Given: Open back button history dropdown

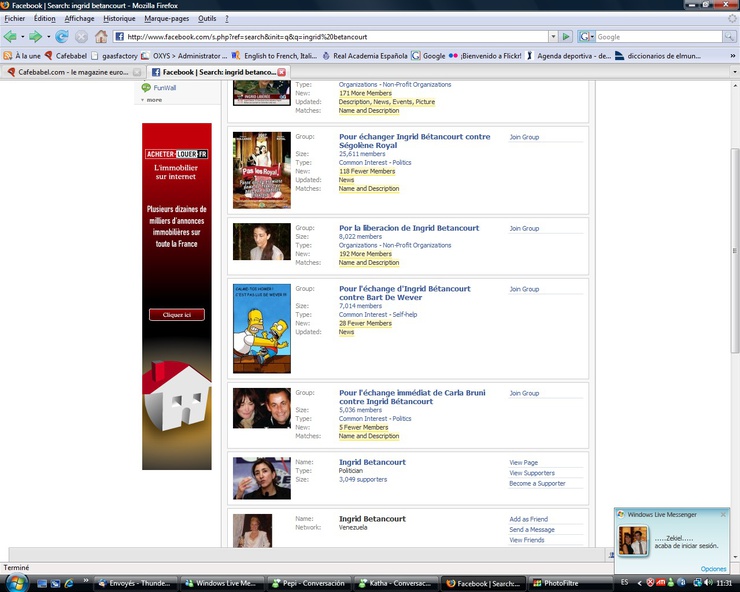Looking at the screenshot, I should pos(22,36).
